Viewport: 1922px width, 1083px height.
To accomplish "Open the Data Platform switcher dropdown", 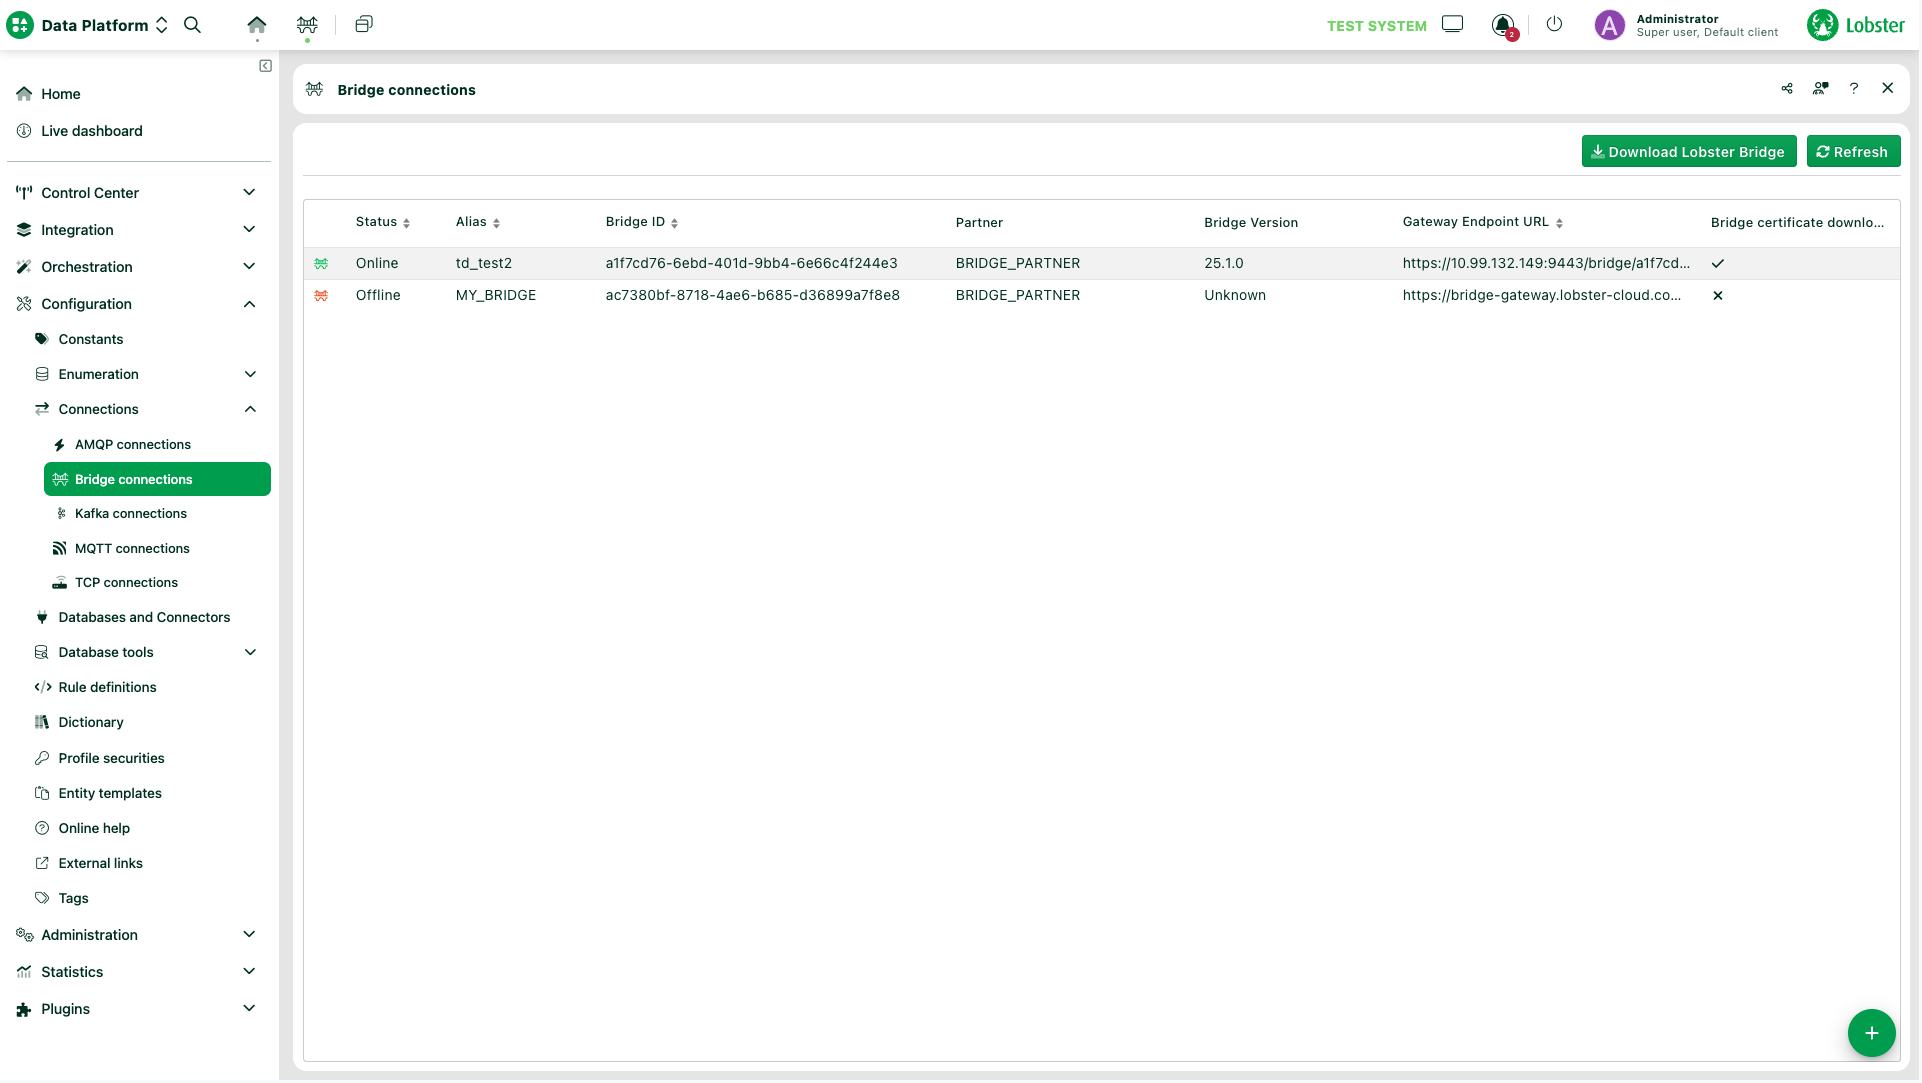I will click(161, 26).
